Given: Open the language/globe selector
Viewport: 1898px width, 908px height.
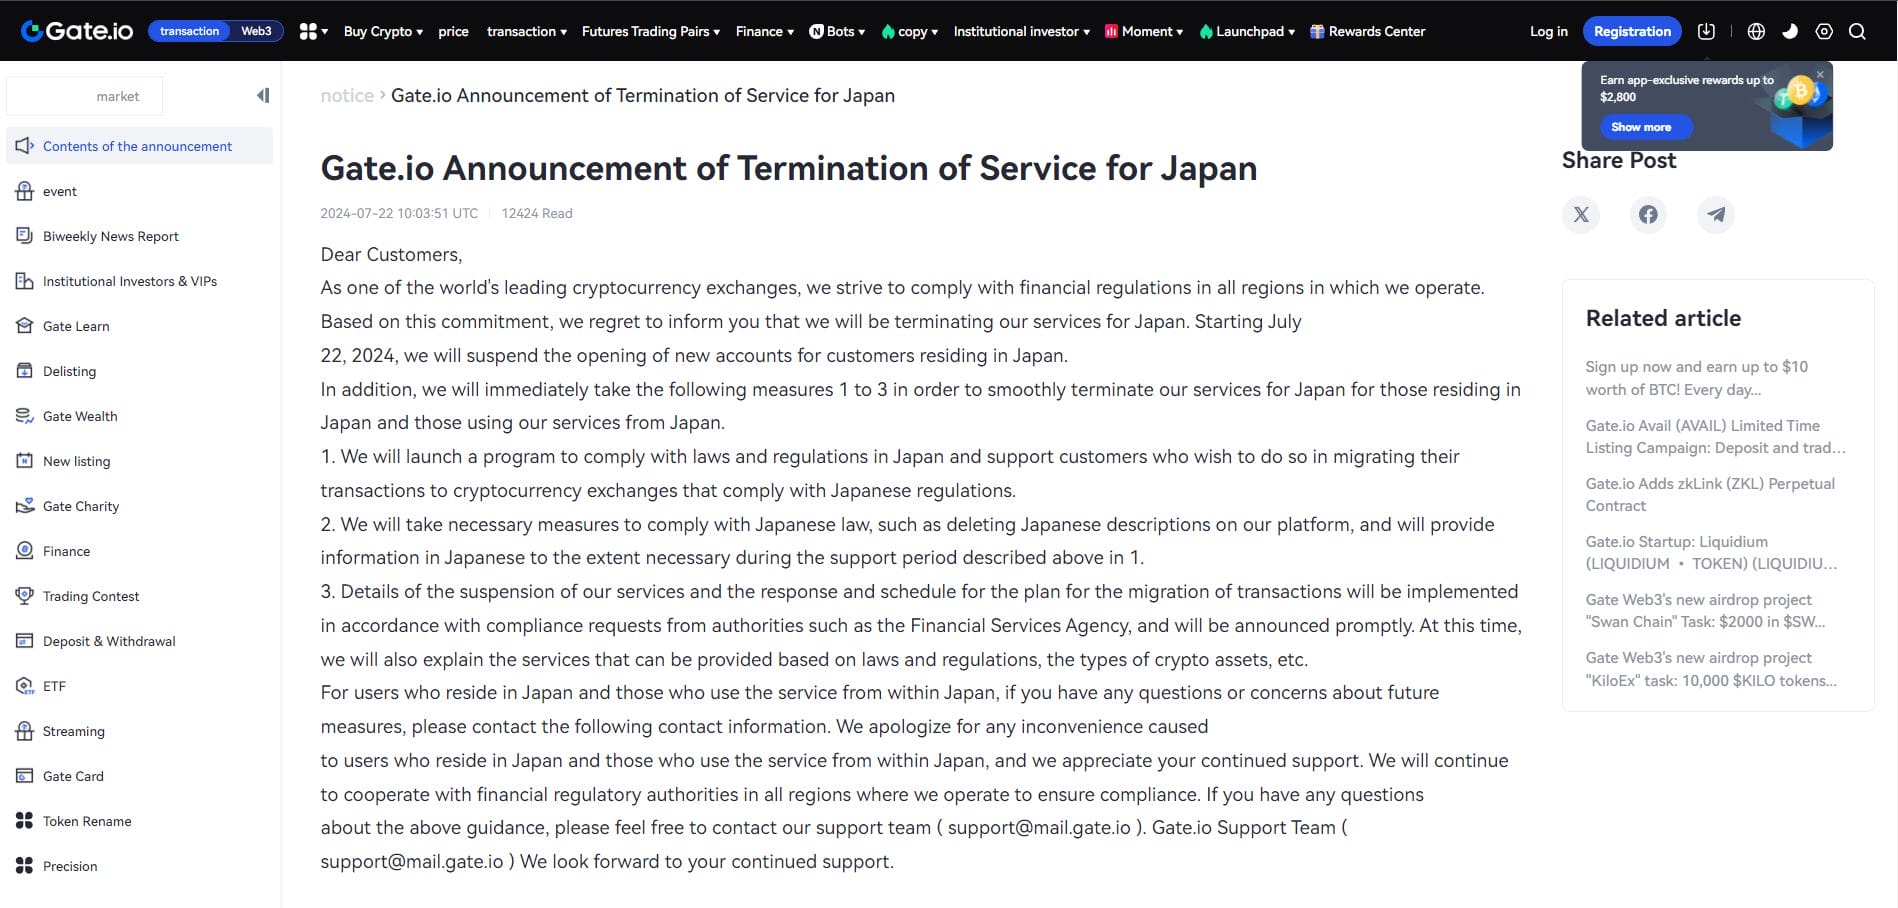Looking at the screenshot, I should pyautogui.click(x=1755, y=31).
